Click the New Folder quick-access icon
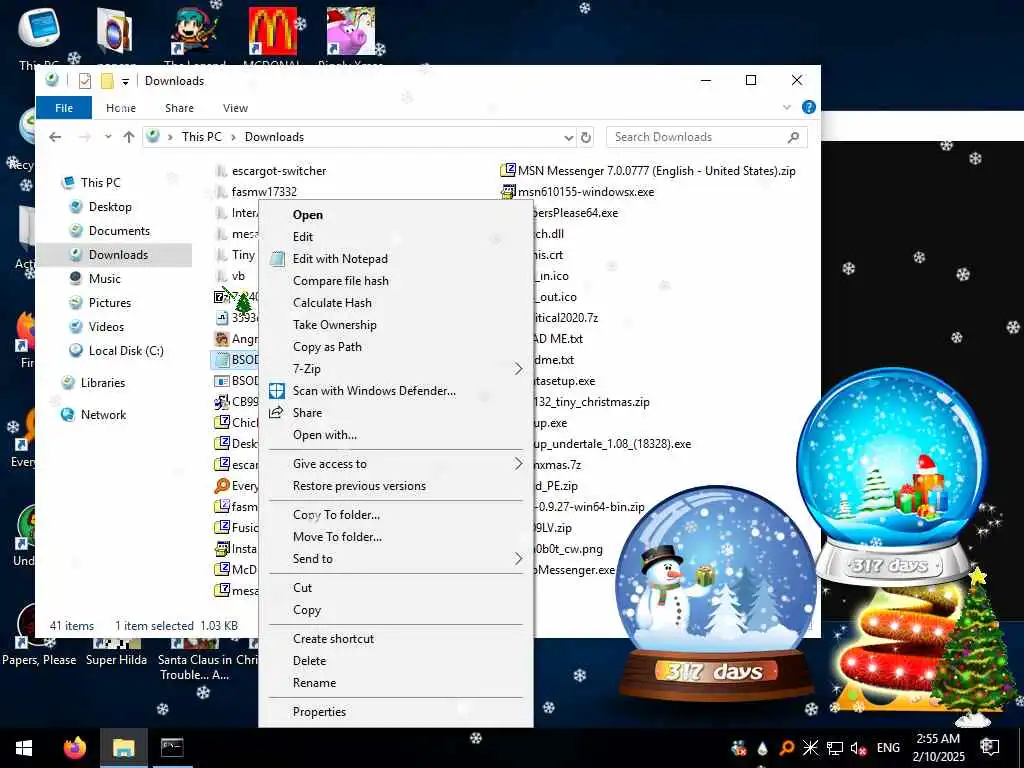The image size is (1024, 768). pyautogui.click(x=107, y=81)
